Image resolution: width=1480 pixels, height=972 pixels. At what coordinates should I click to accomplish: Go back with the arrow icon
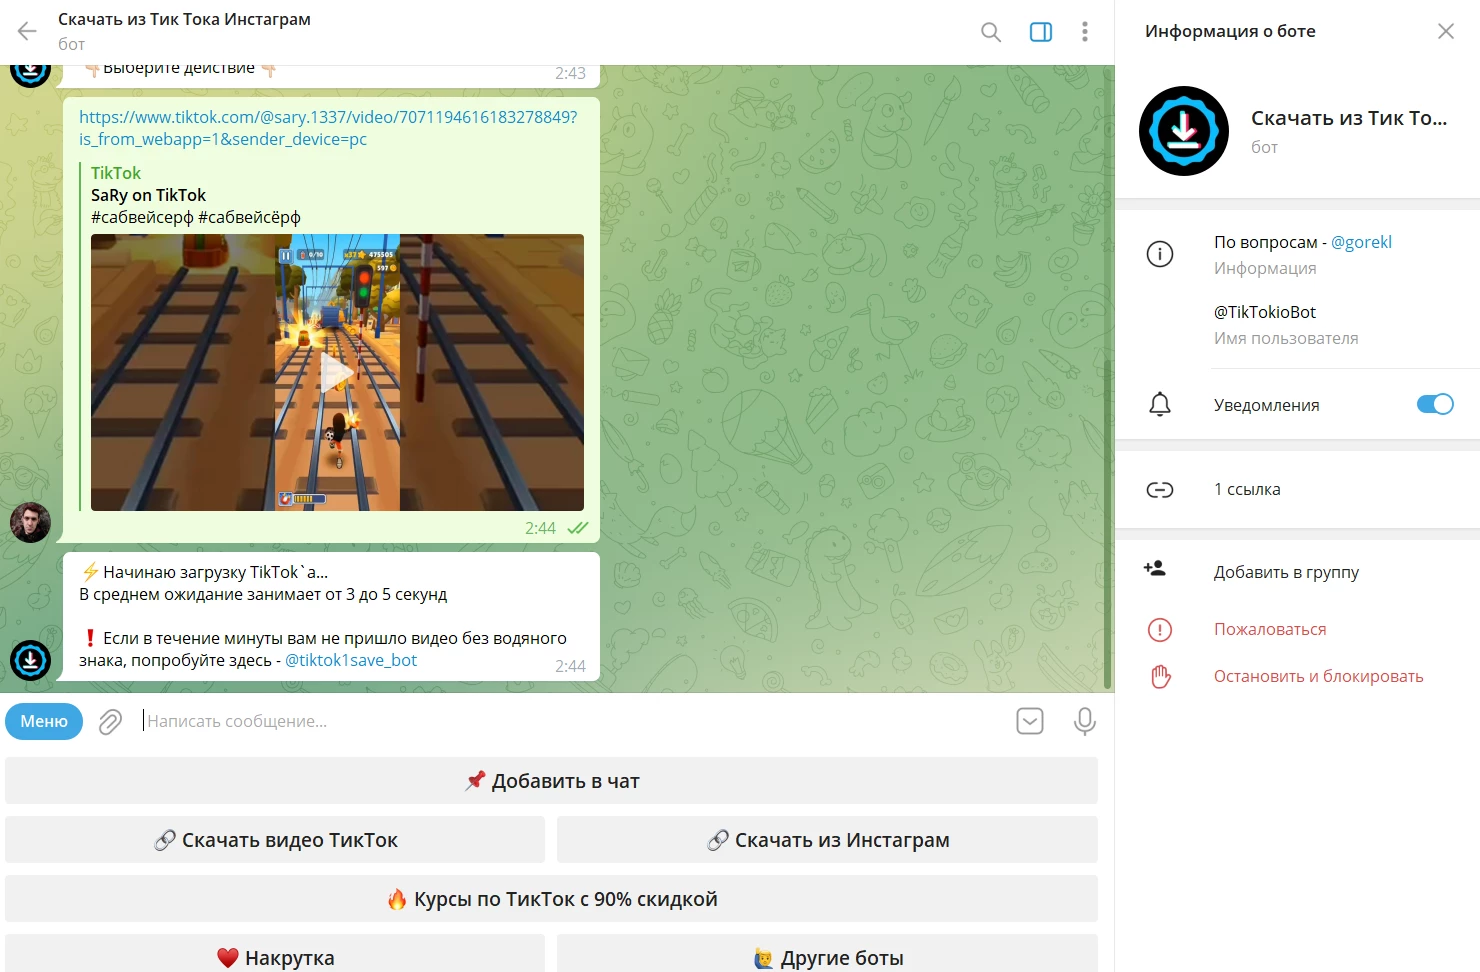[27, 32]
